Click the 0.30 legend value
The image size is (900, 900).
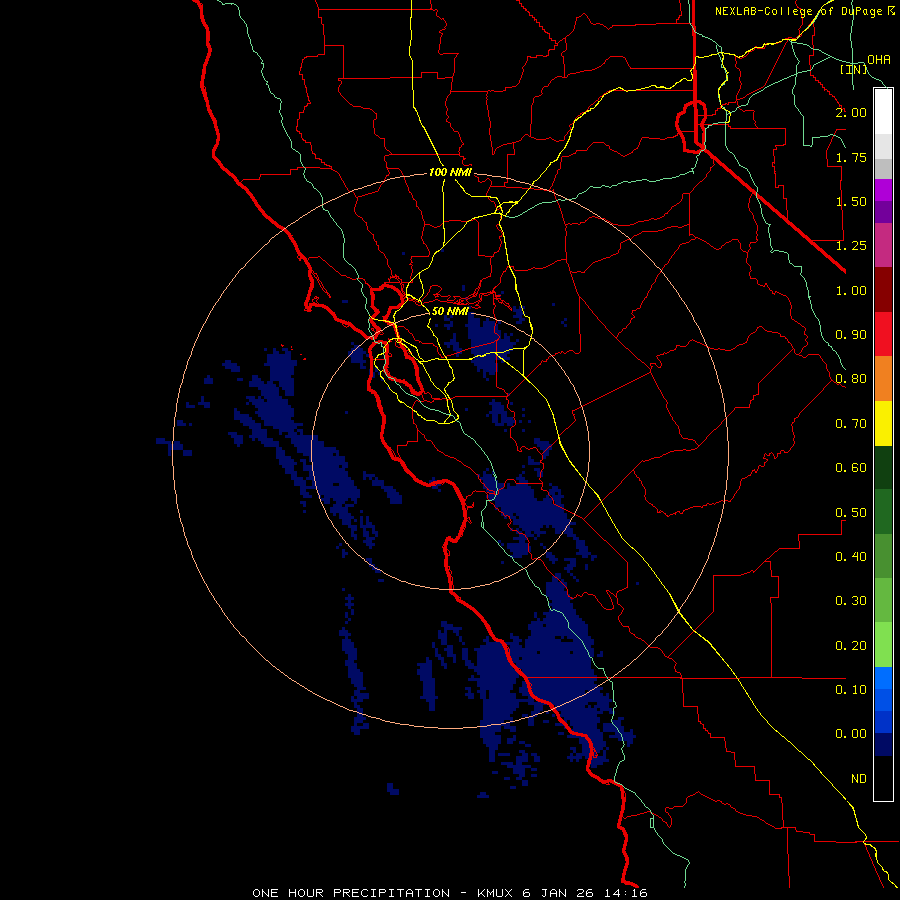tap(851, 601)
